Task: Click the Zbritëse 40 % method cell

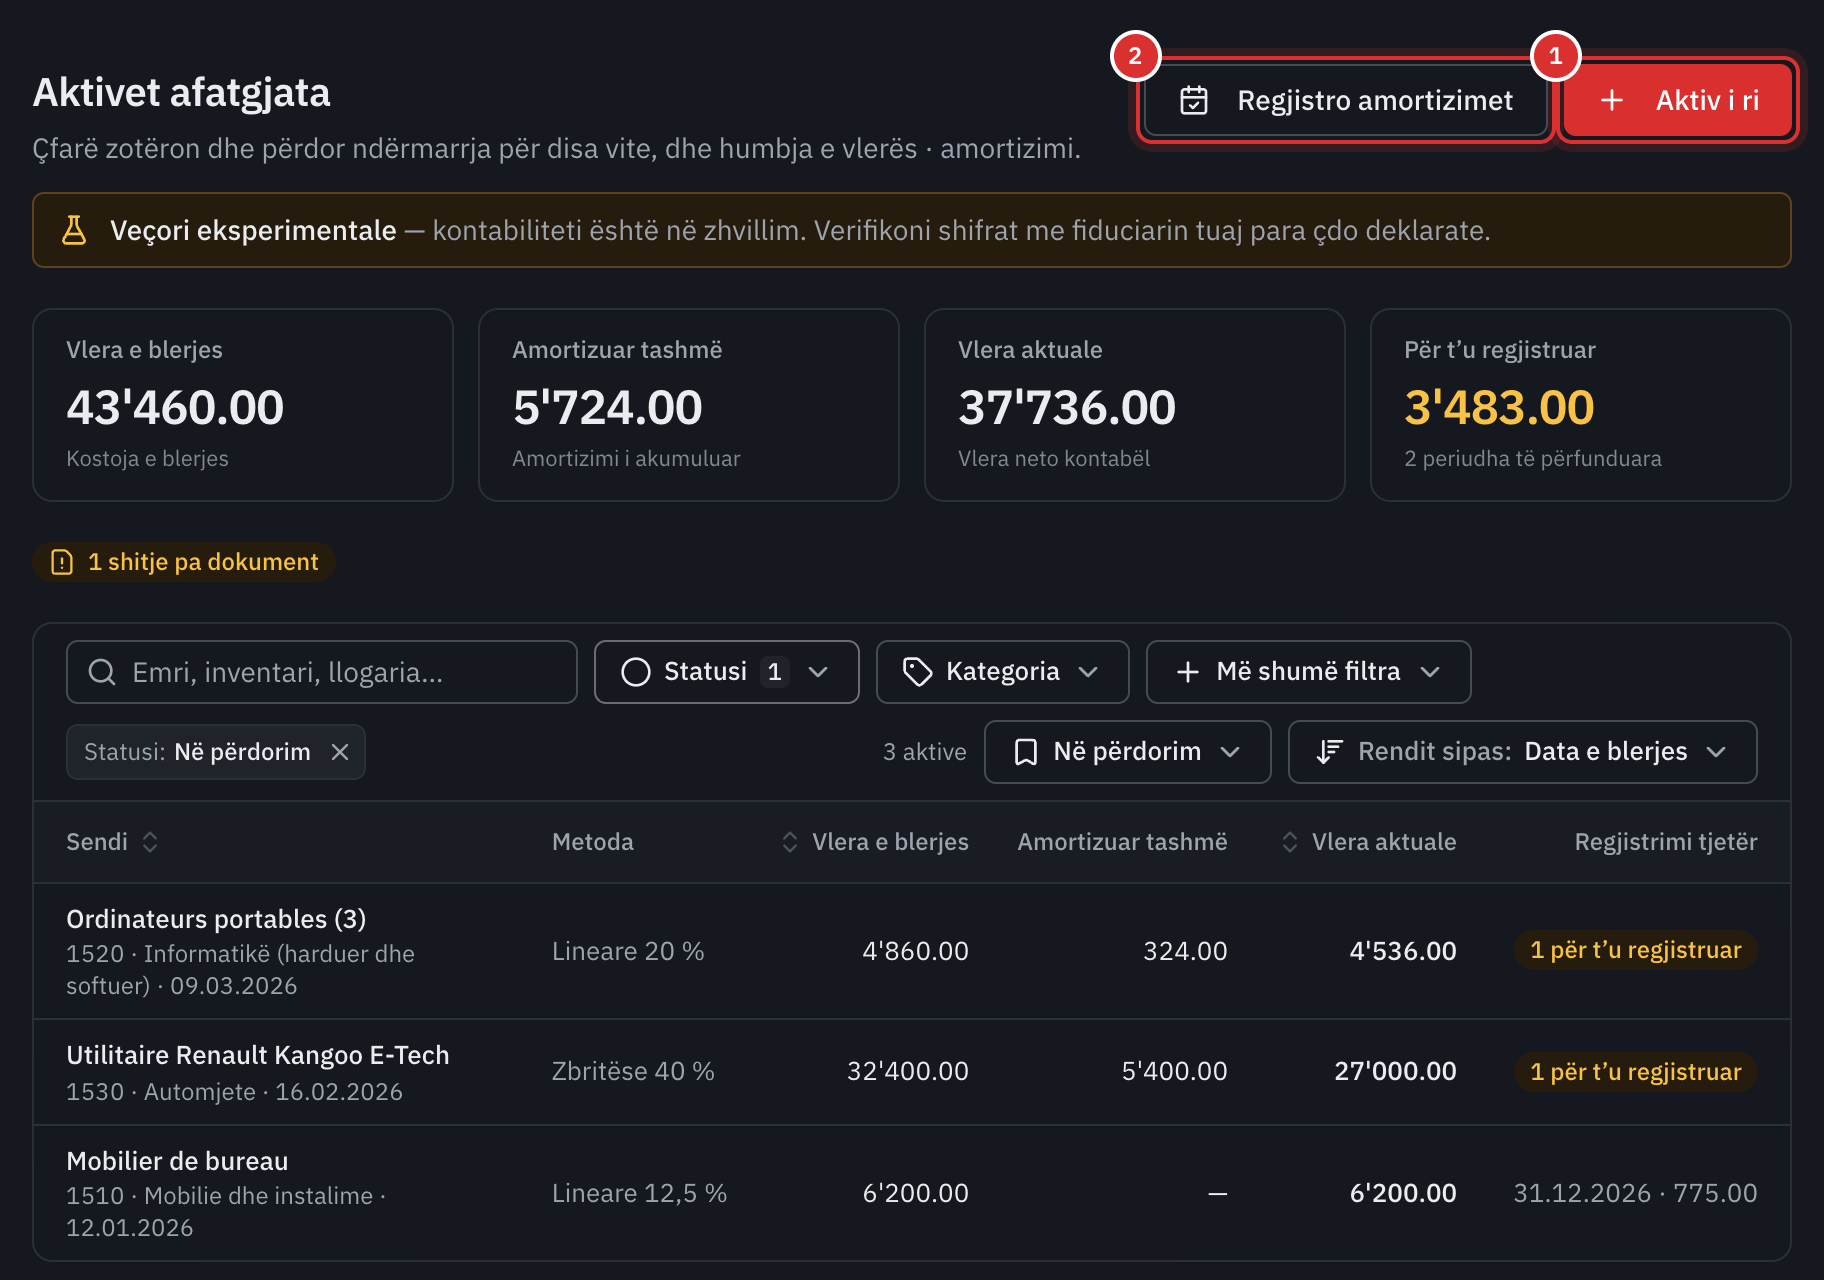Action: click(633, 1072)
